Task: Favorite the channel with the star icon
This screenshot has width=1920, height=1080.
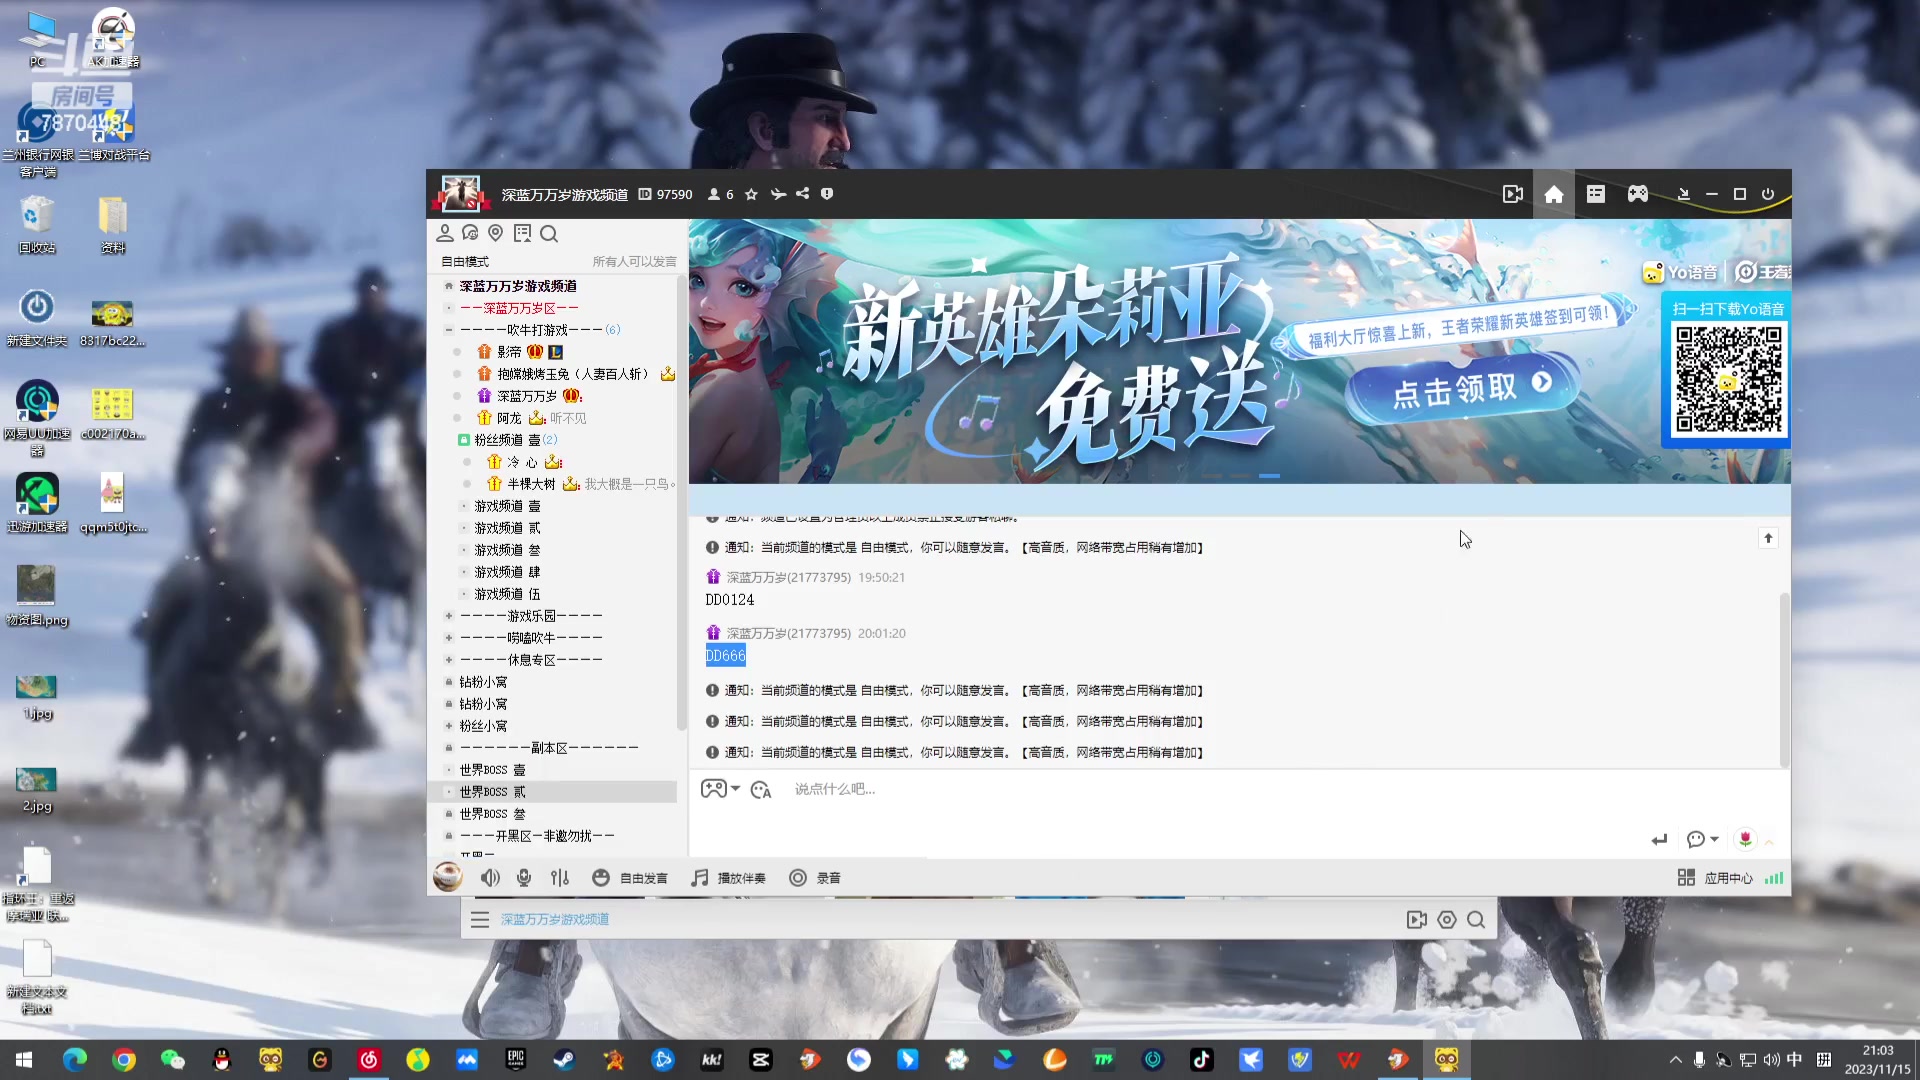Action: 751,194
